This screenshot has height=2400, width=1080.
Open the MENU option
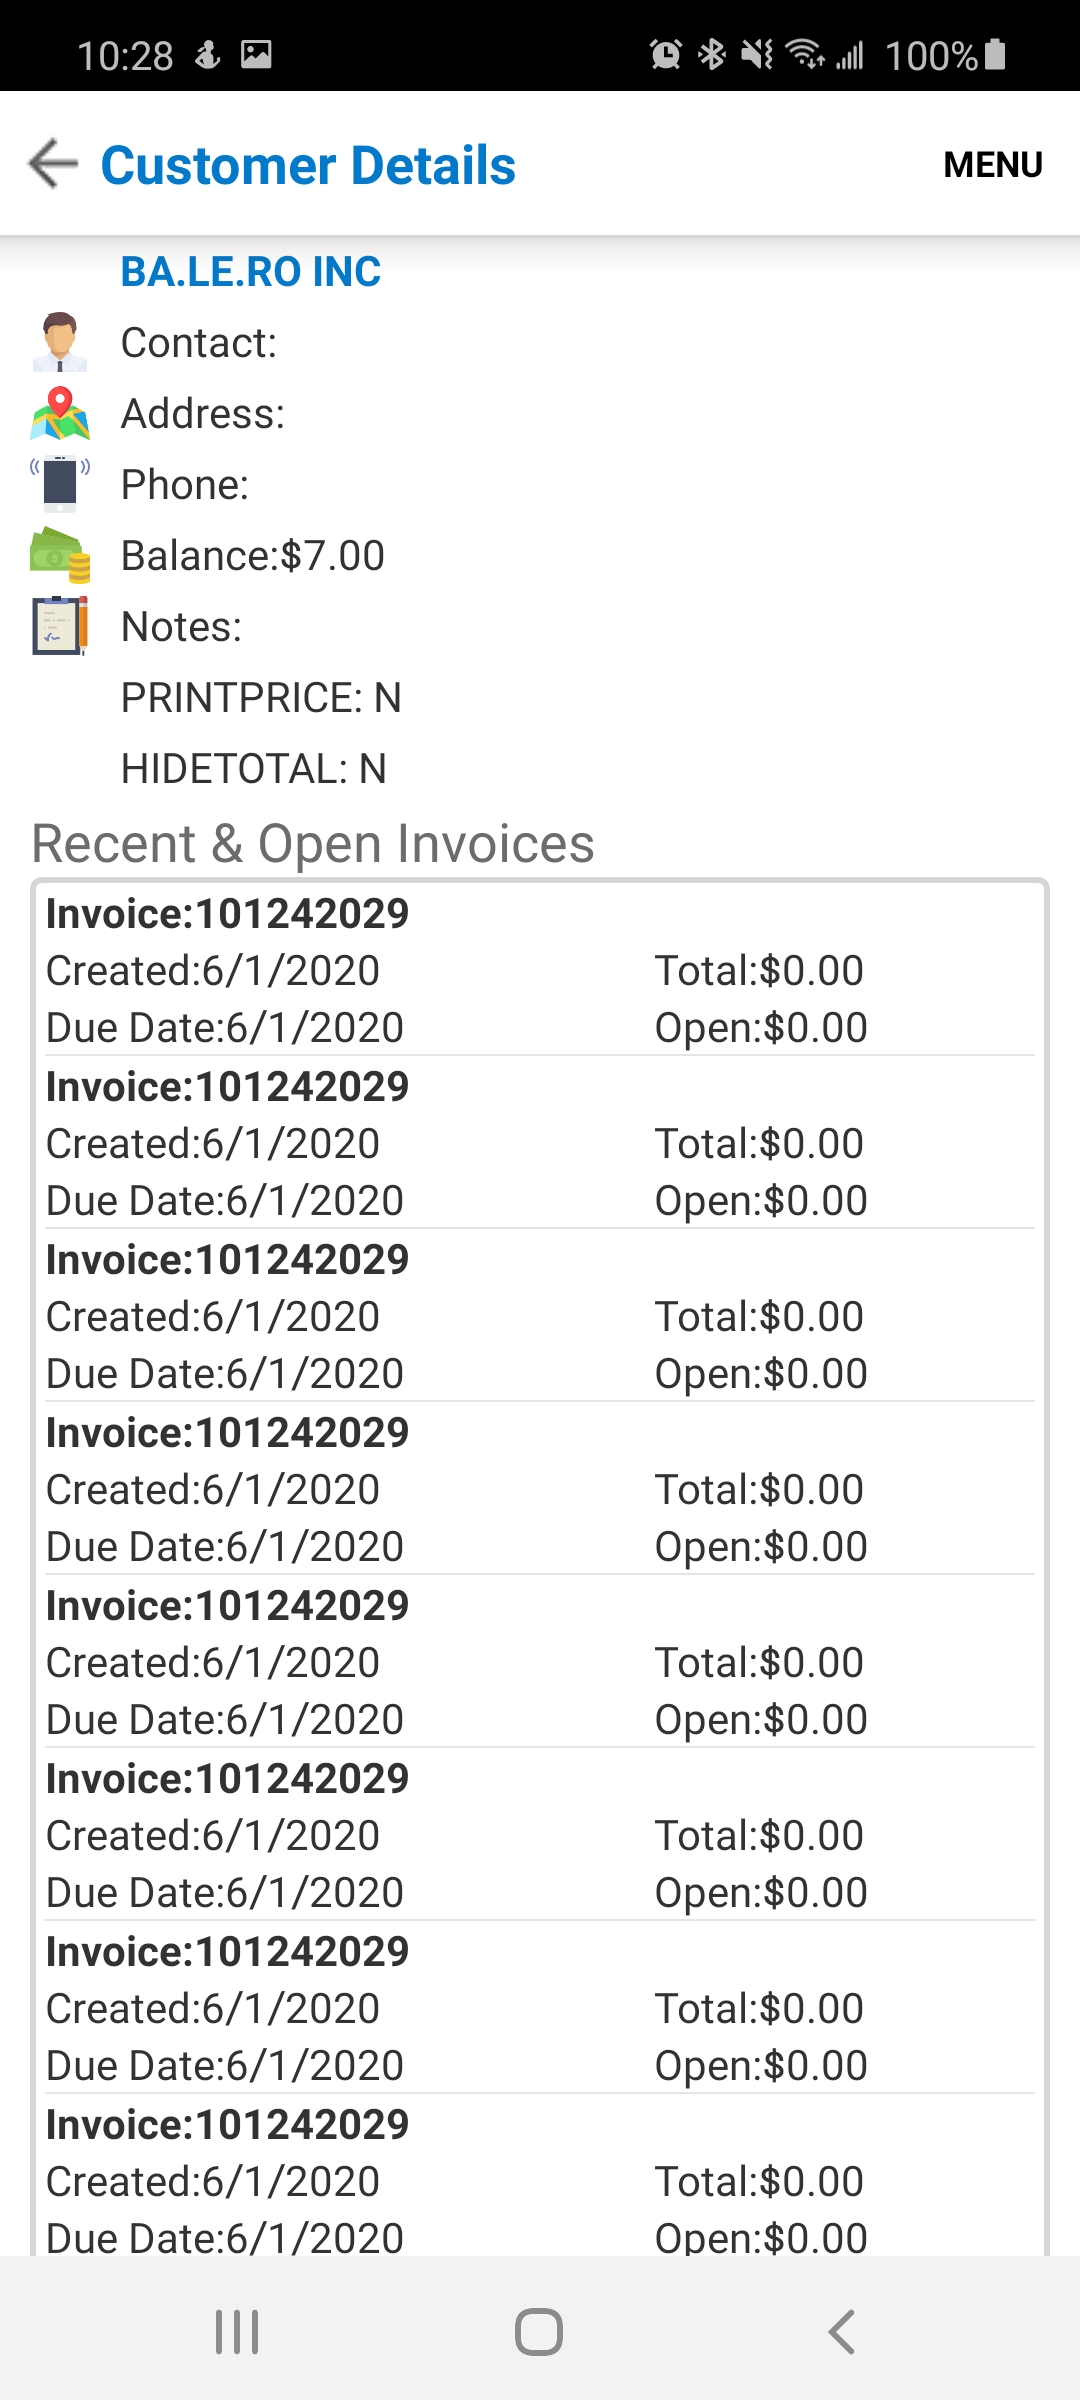[993, 164]
